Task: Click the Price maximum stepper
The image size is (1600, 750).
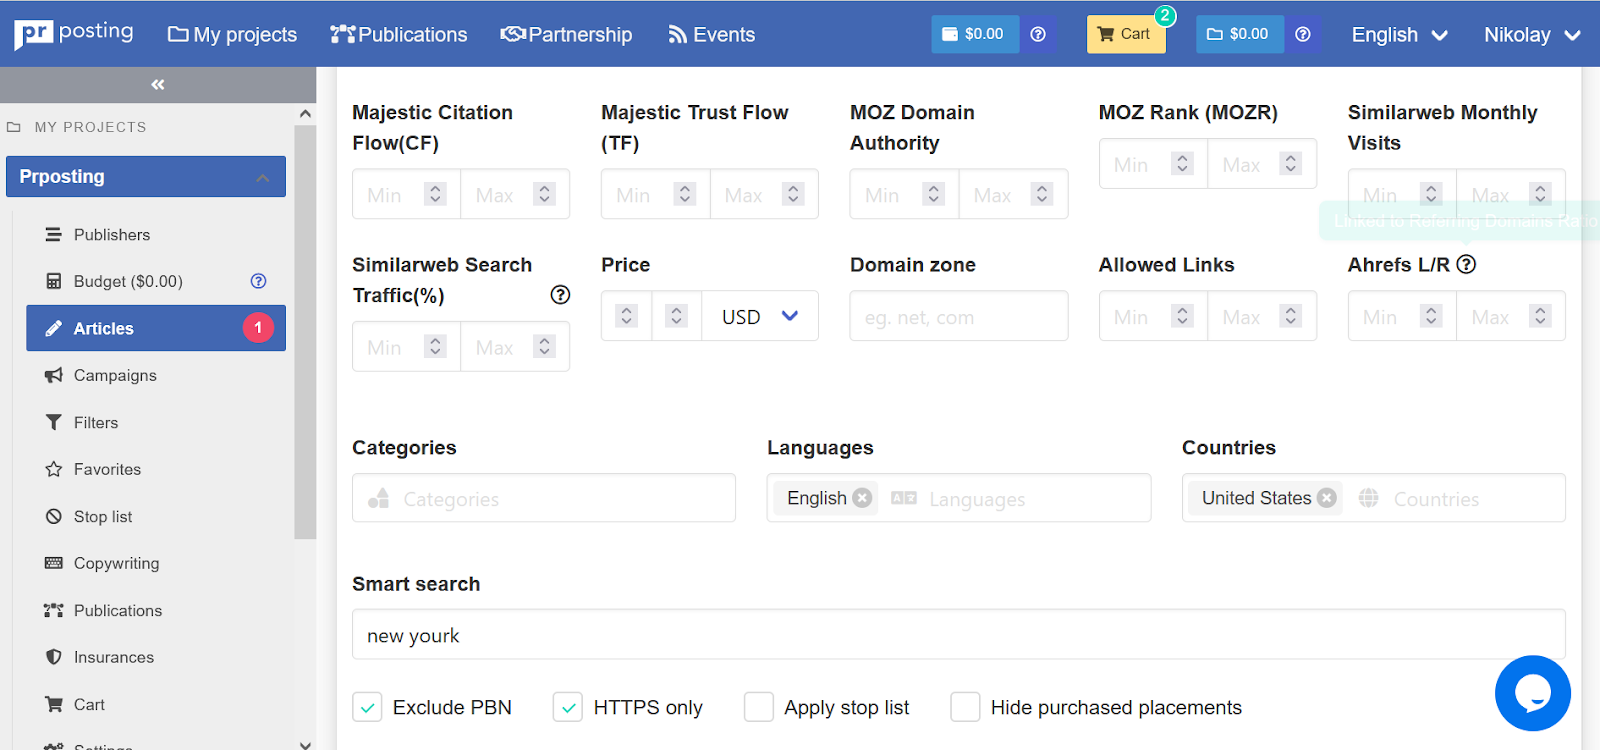Action: 677,316
